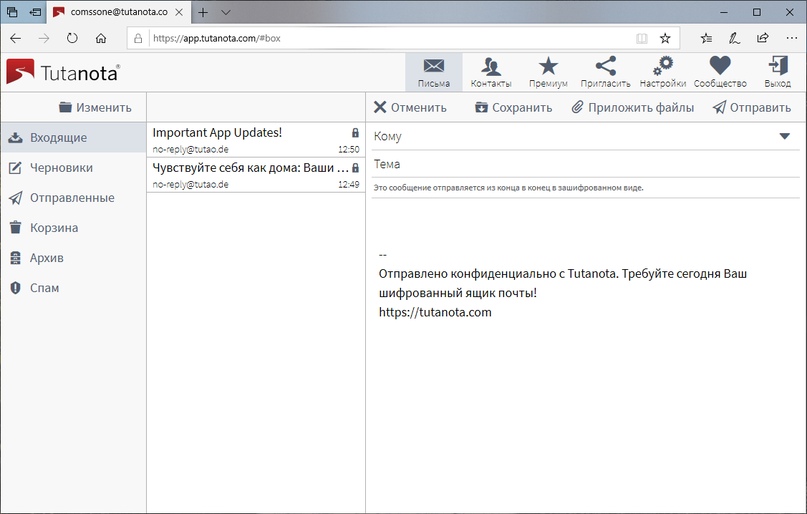The width and height of the screenshot is (807, 514).
Task: Select the Входящие inbox folder
Action: coord(74,137)
